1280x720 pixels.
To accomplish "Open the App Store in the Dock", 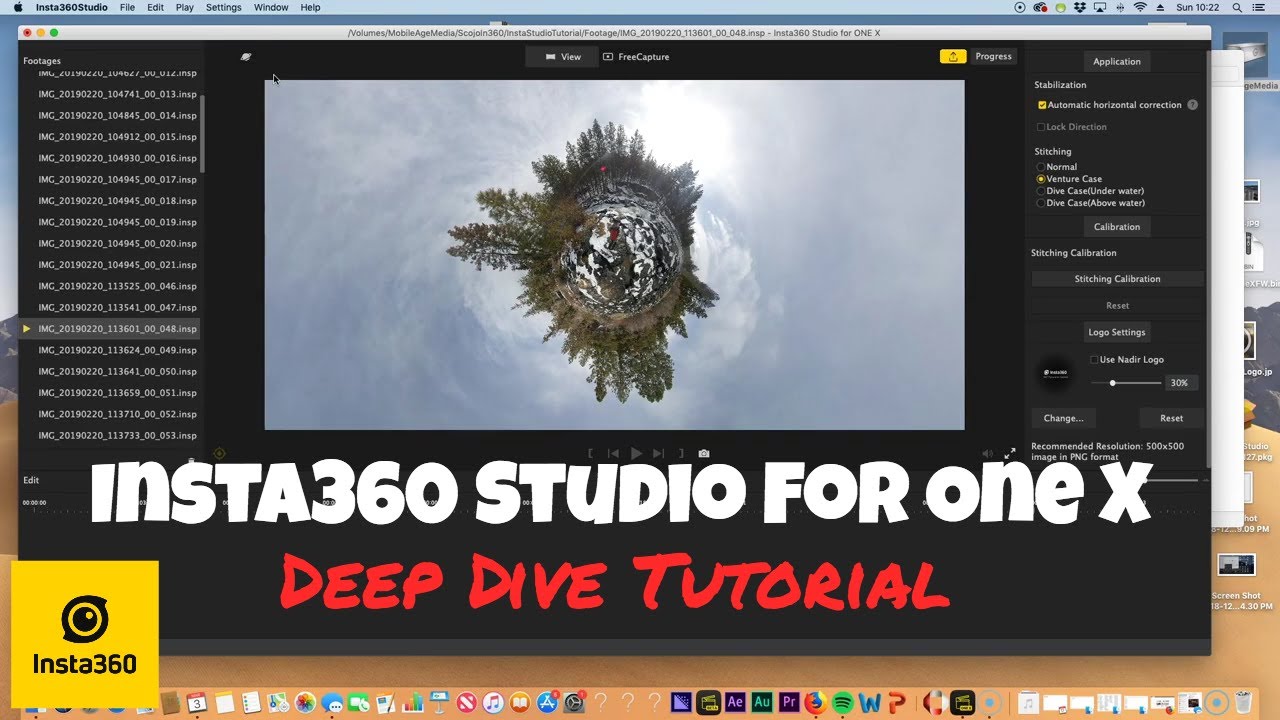I will [x=547, y=702].
